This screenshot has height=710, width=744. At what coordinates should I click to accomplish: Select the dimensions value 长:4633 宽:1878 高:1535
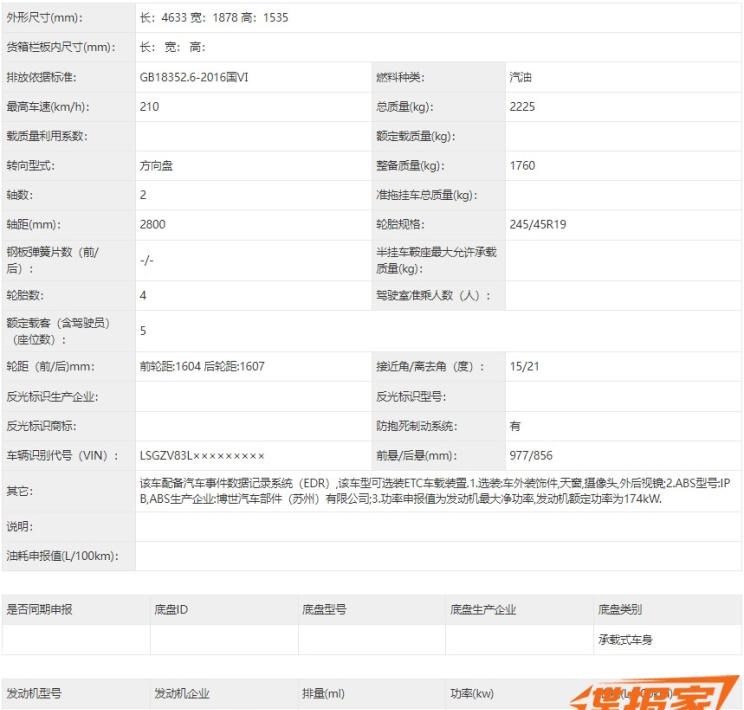[x=214, y=18]
